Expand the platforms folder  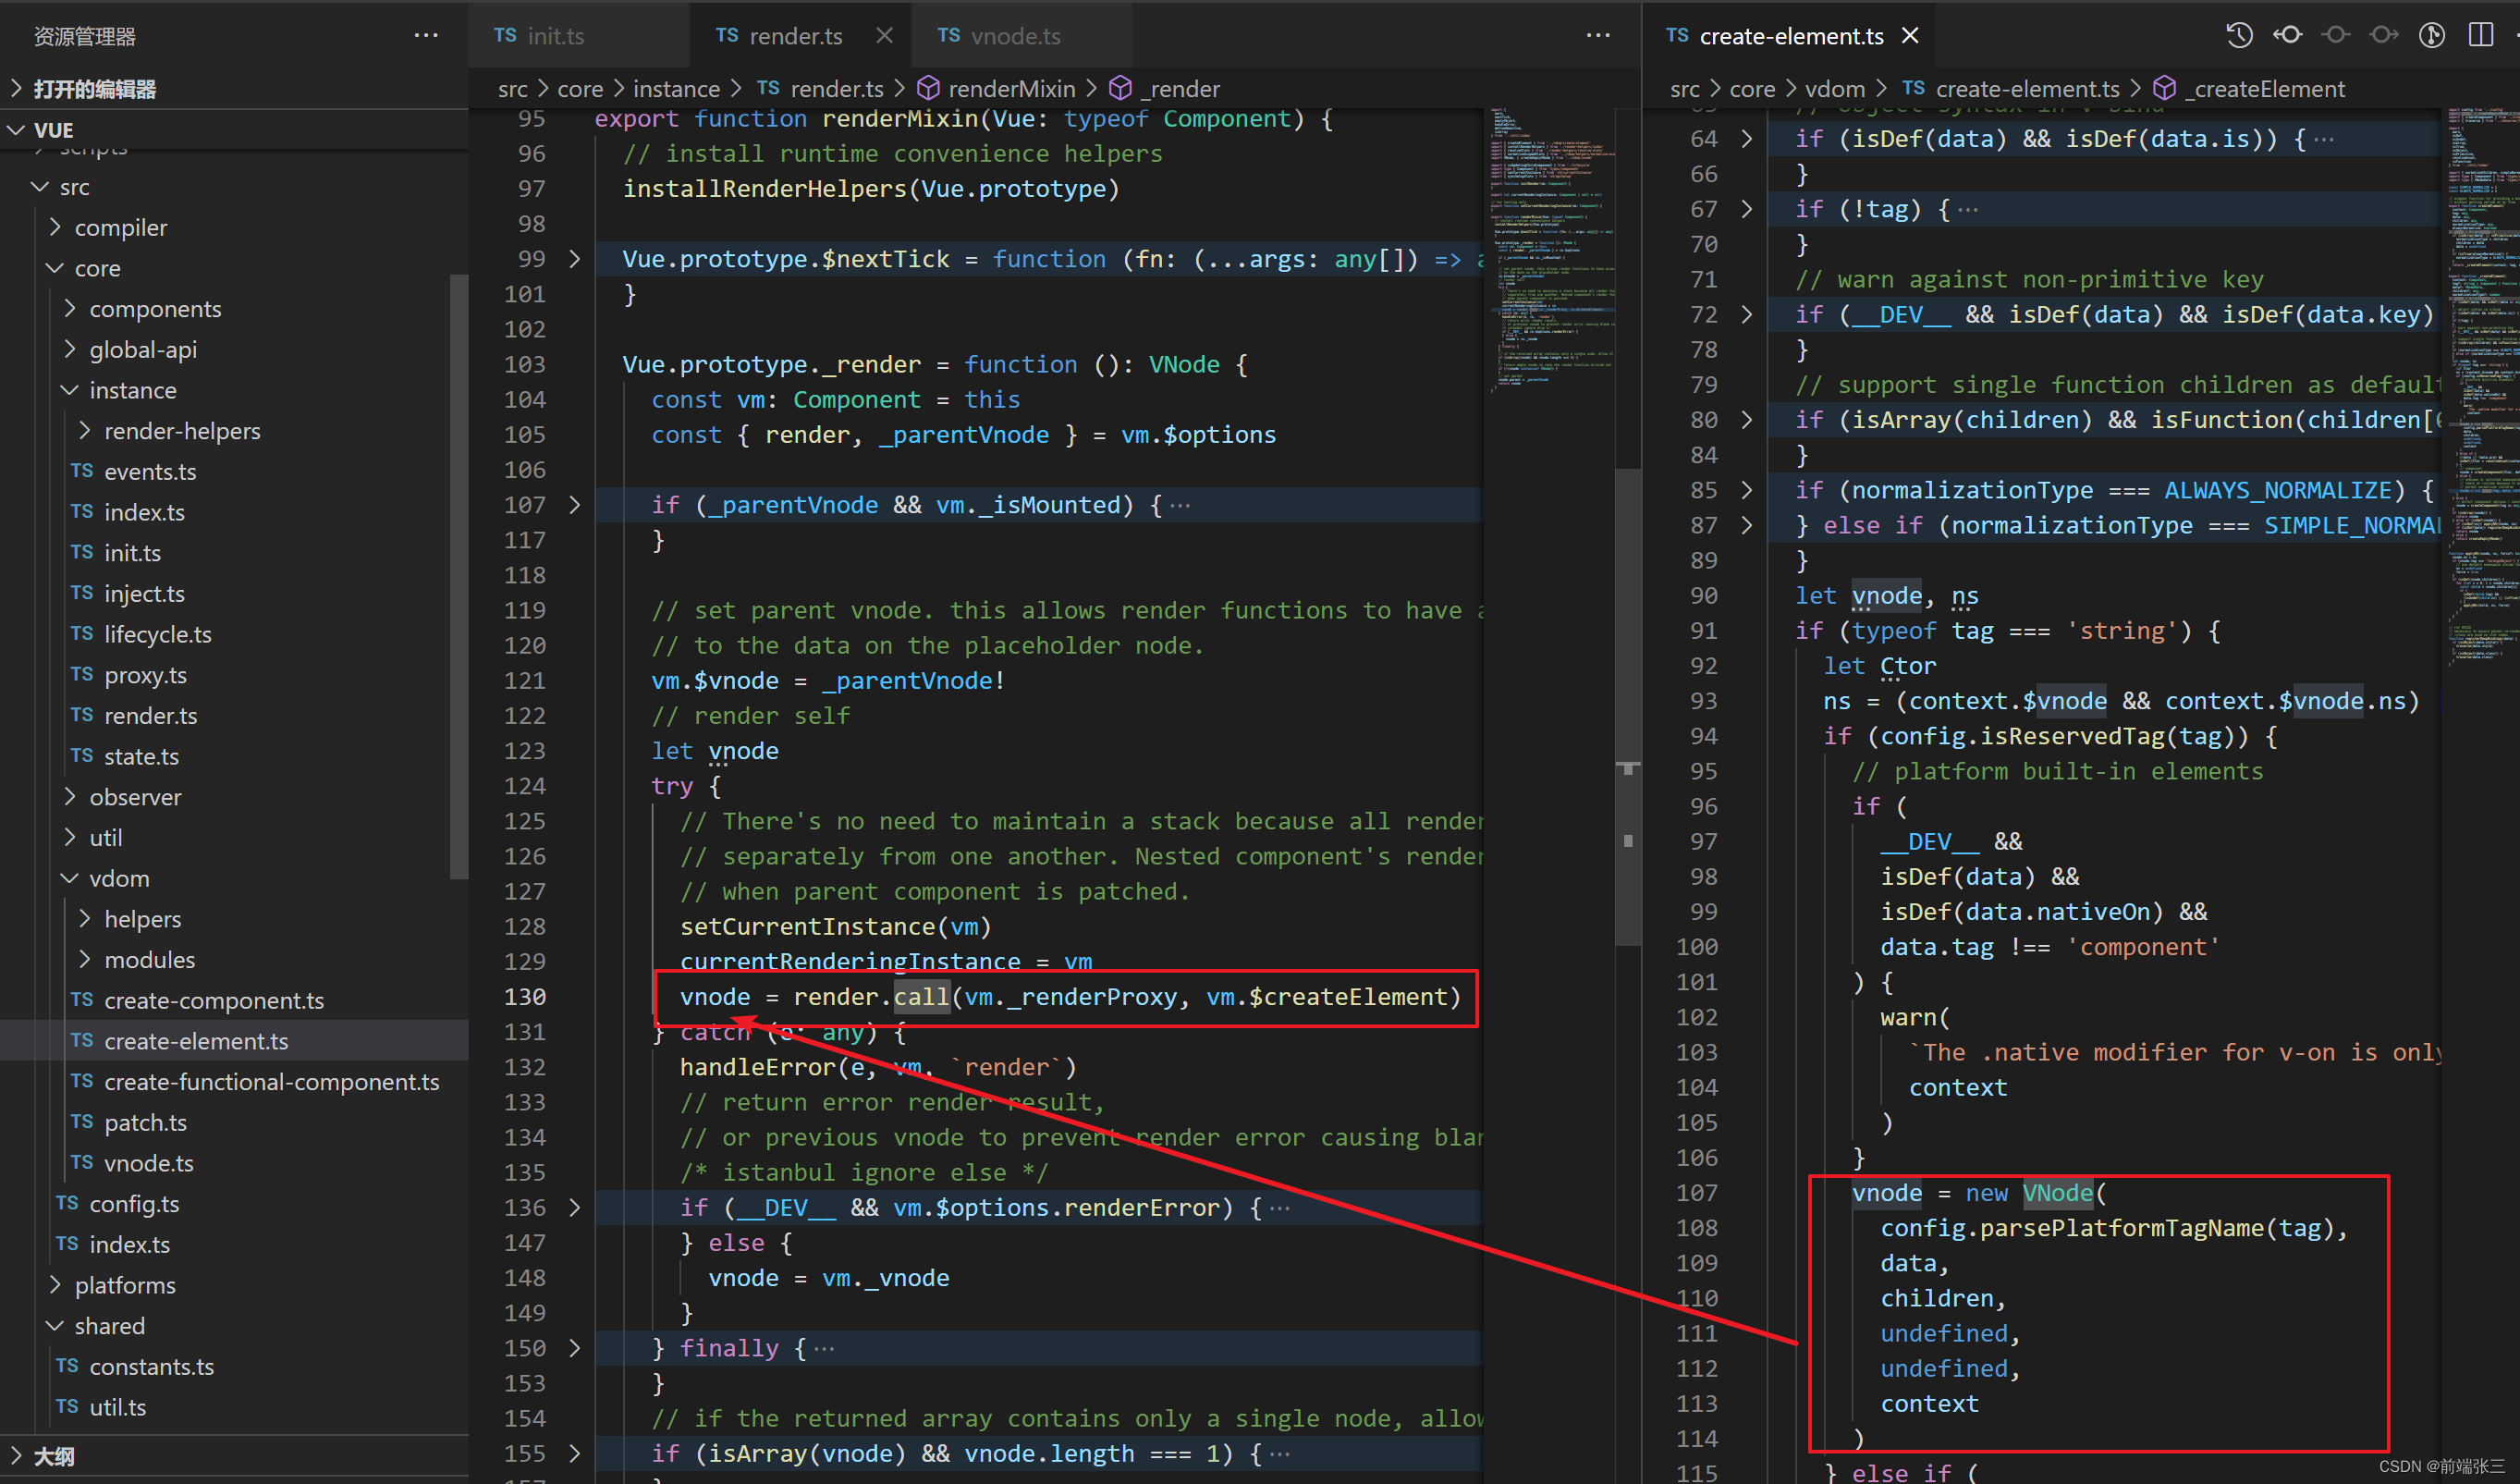(234, 1285)
